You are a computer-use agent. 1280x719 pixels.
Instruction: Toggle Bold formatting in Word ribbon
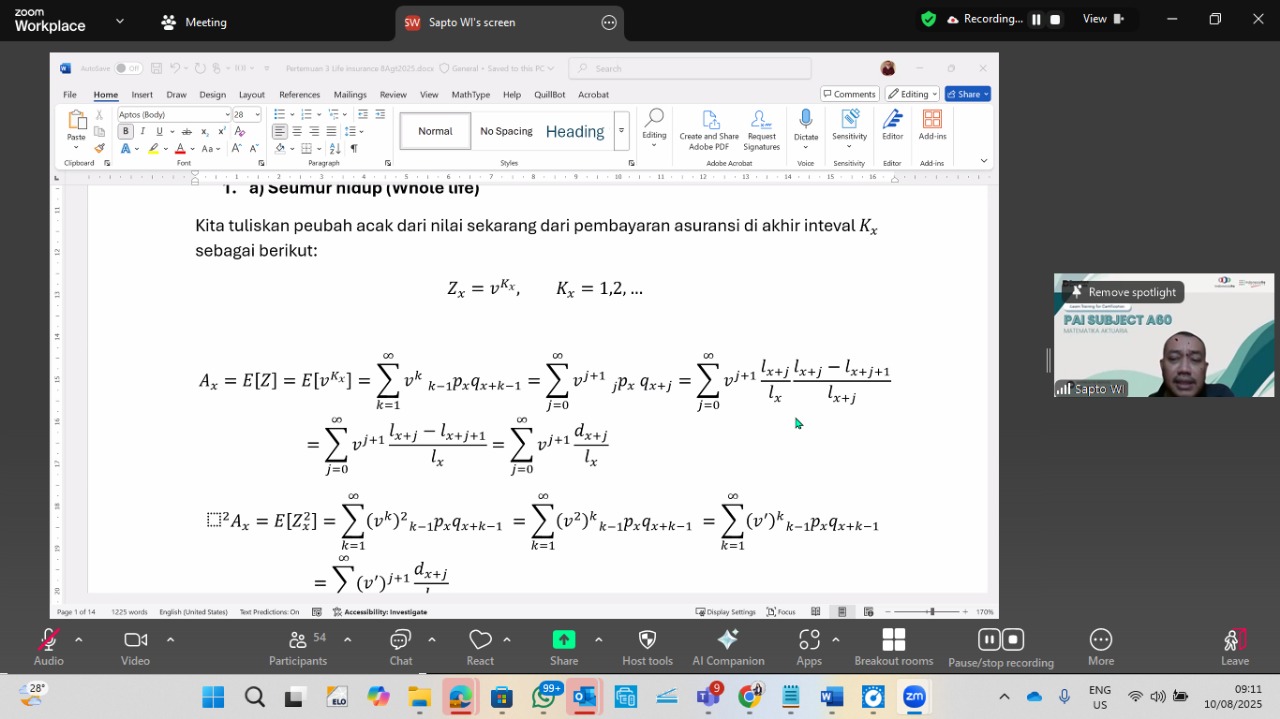(x=126, y=132)
